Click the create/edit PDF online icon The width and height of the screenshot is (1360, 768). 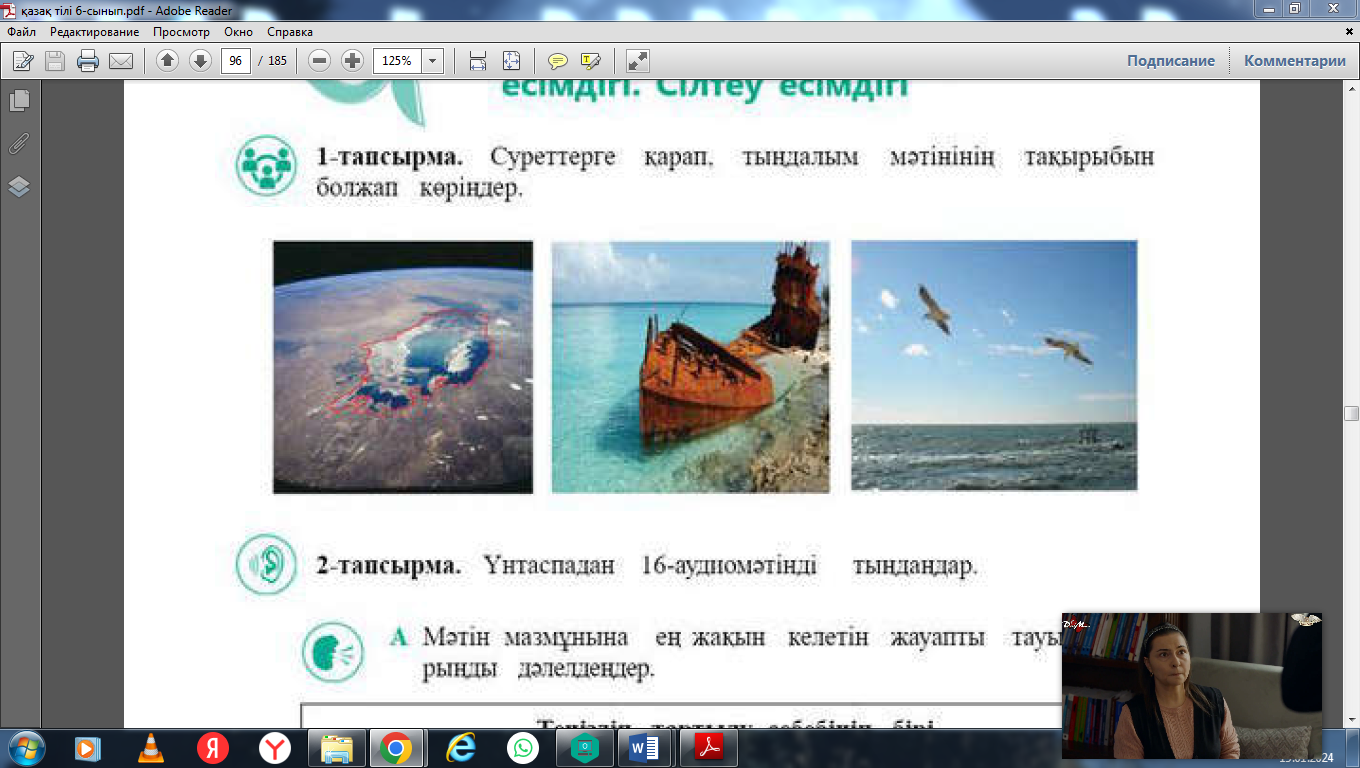tap(22, 61)
